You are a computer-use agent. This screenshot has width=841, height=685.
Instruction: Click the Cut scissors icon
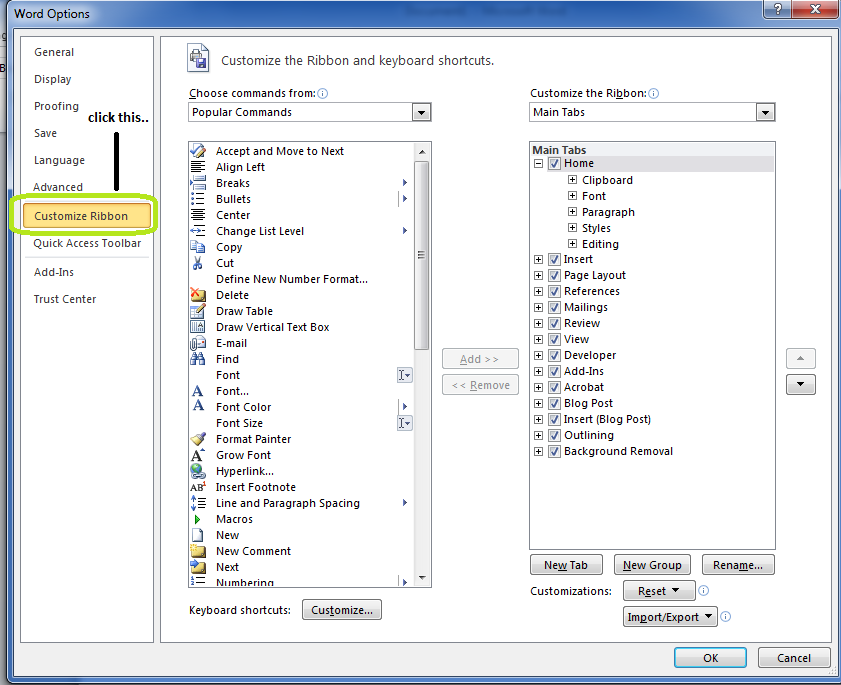(198, 263)
